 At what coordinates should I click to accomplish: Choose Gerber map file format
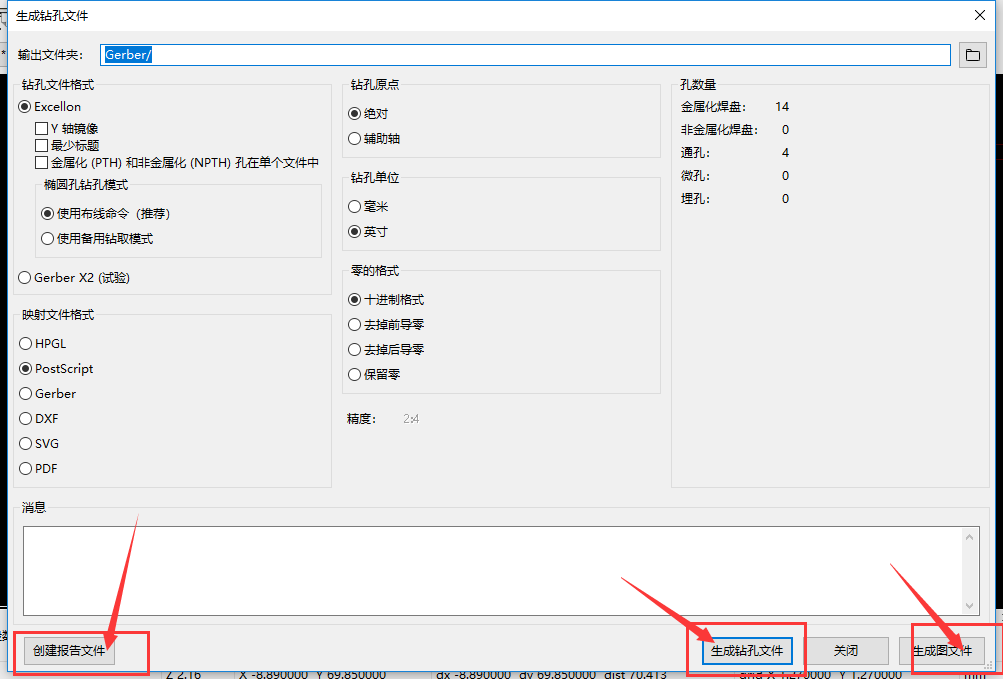coord(48,394)
